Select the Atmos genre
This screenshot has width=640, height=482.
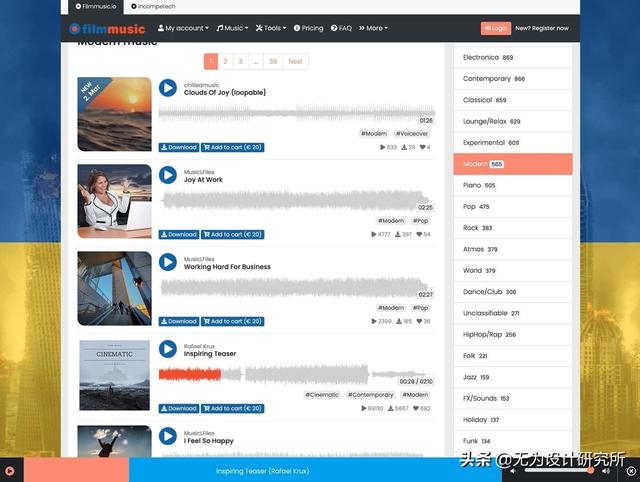[513, 249]
